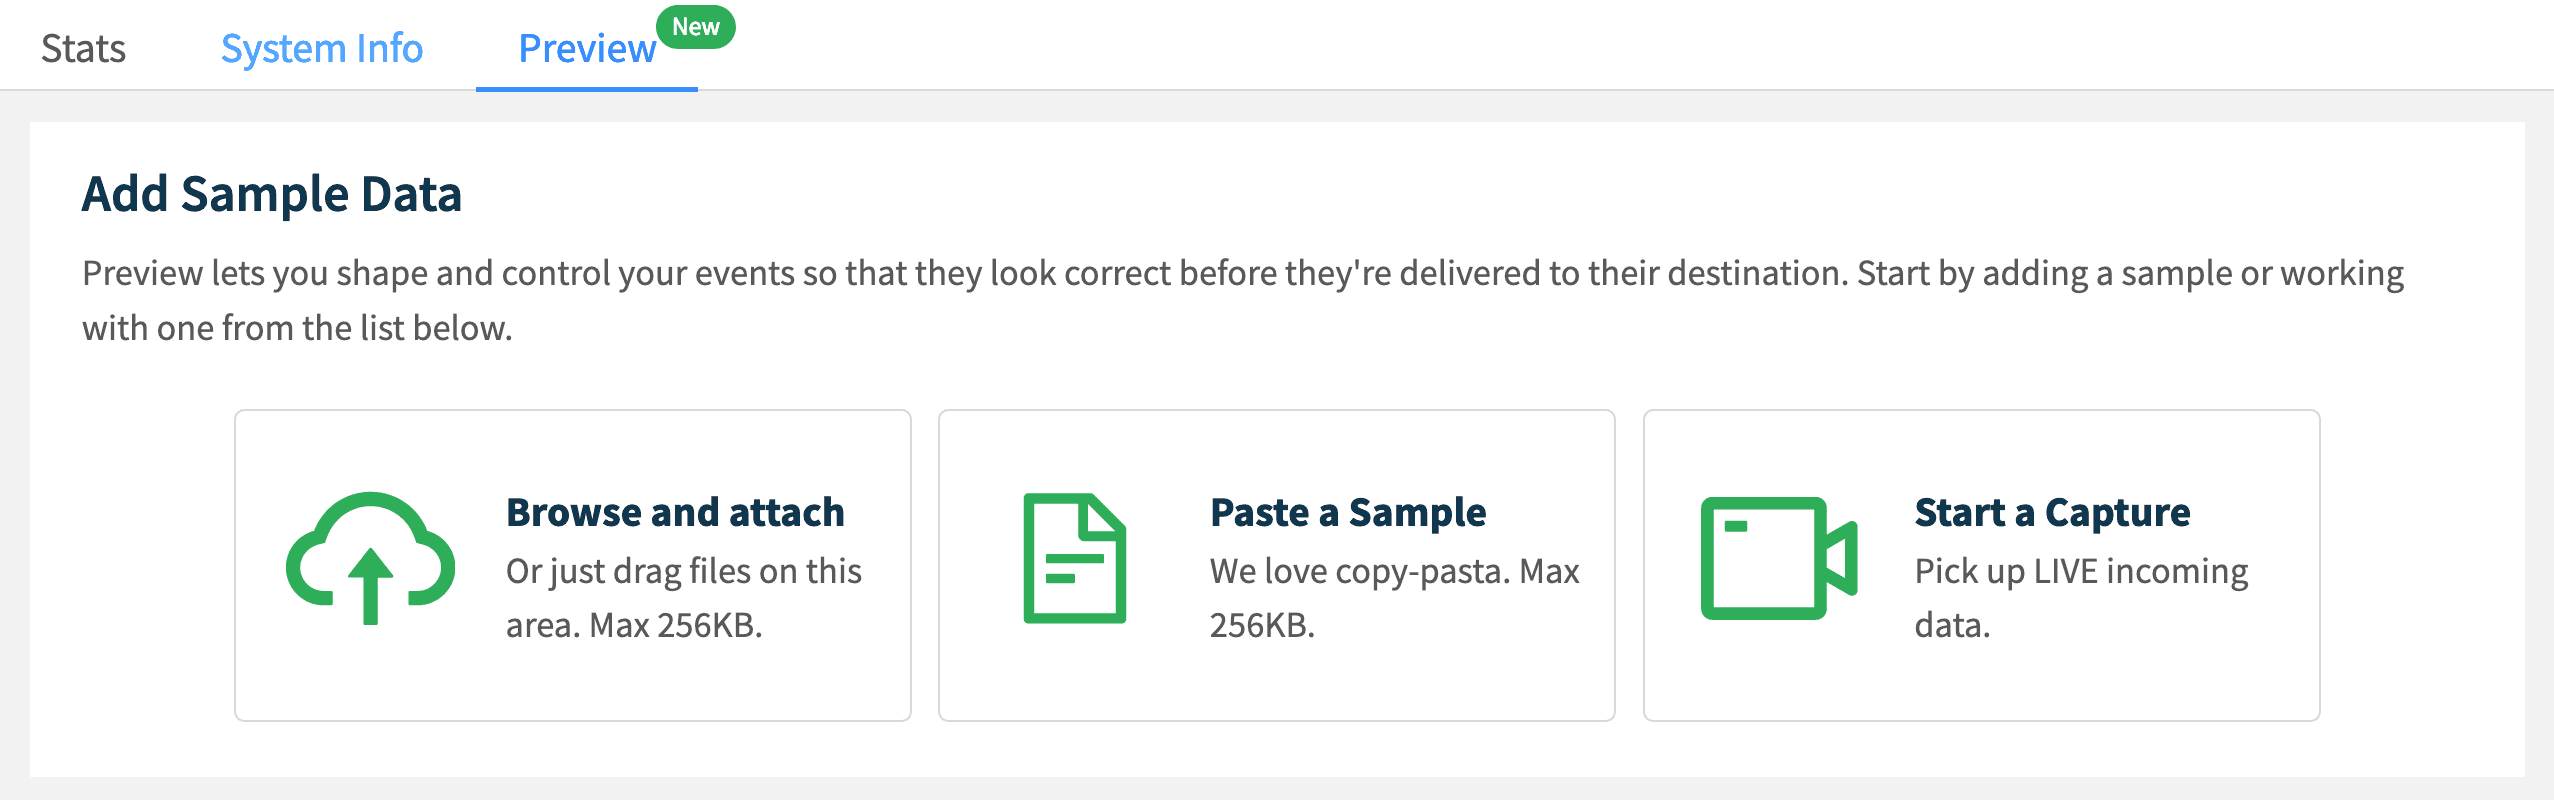The width and height of the screenshot is (2554, 800).
Task: Click the green New badge
Action: click(696, 27)
